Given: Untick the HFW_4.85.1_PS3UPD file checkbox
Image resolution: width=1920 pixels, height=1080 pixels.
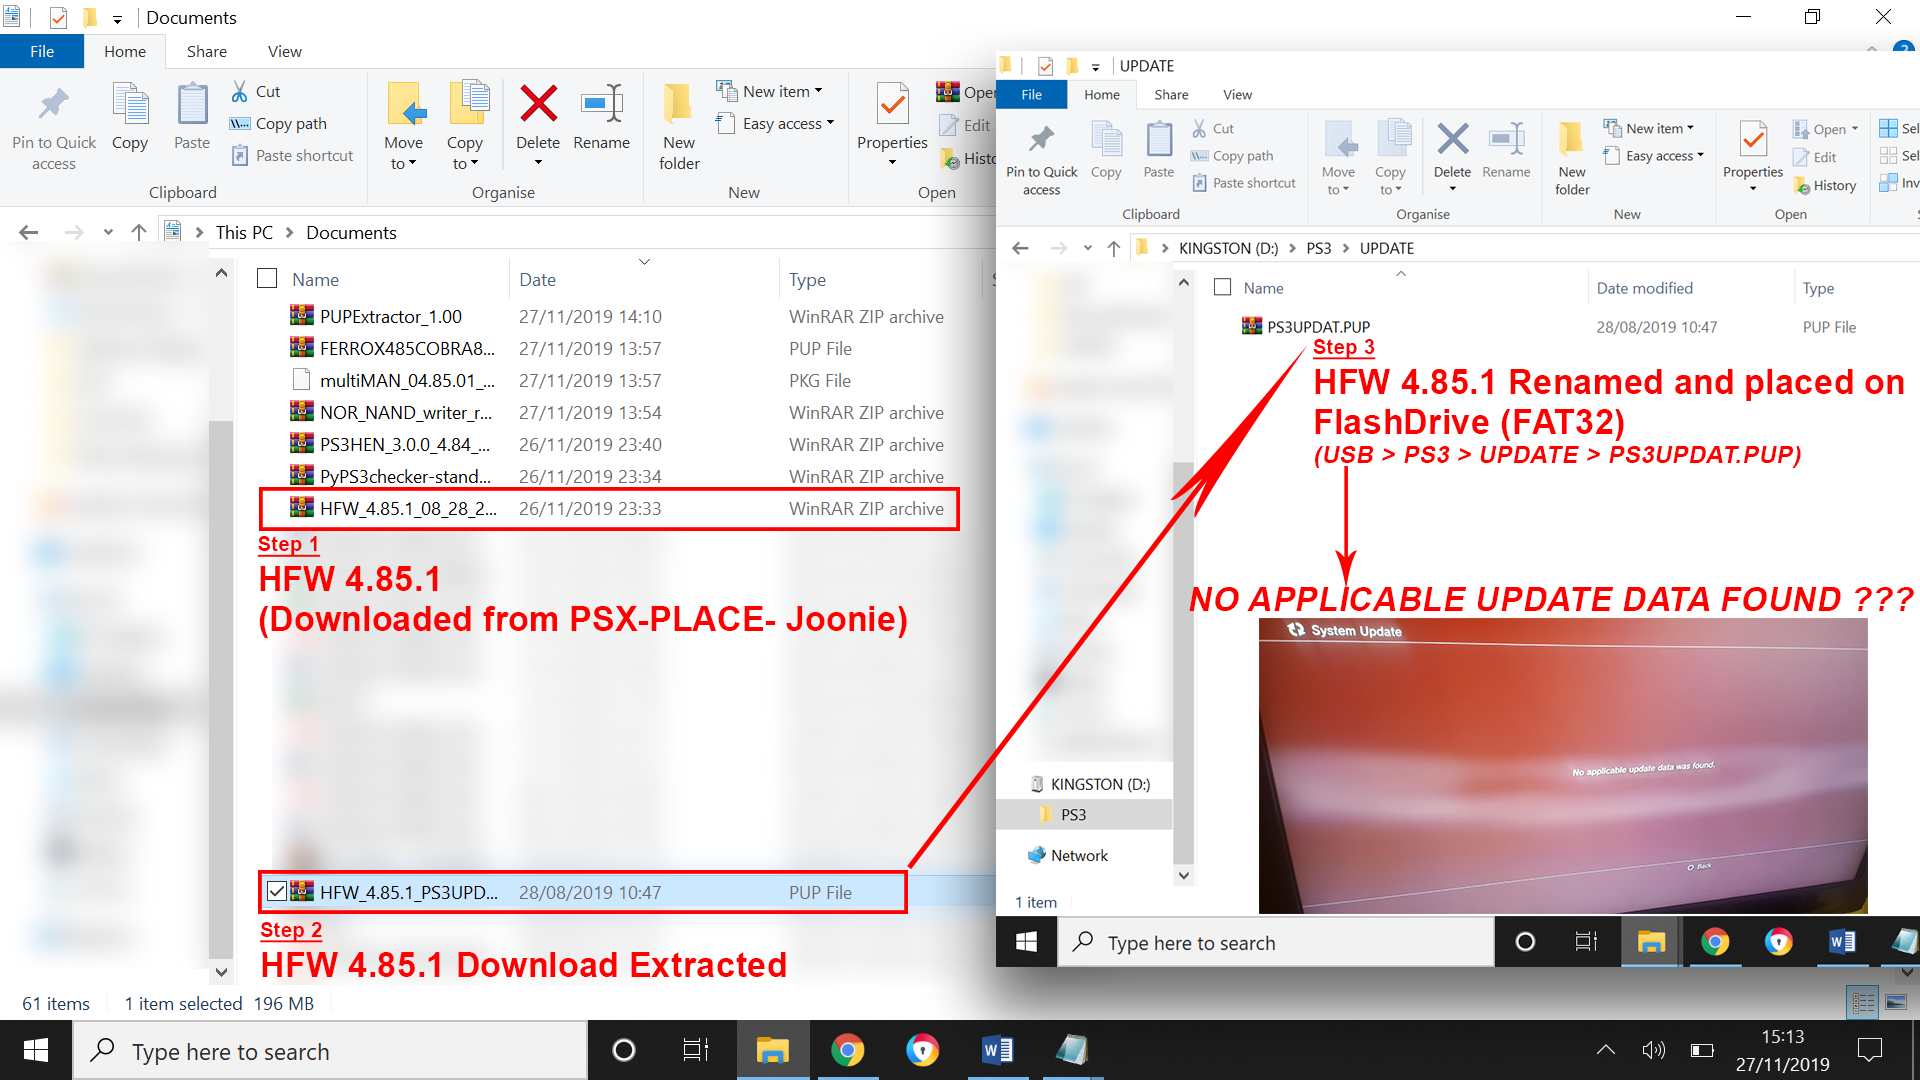Looking at the screenshot, I should 277,891.
